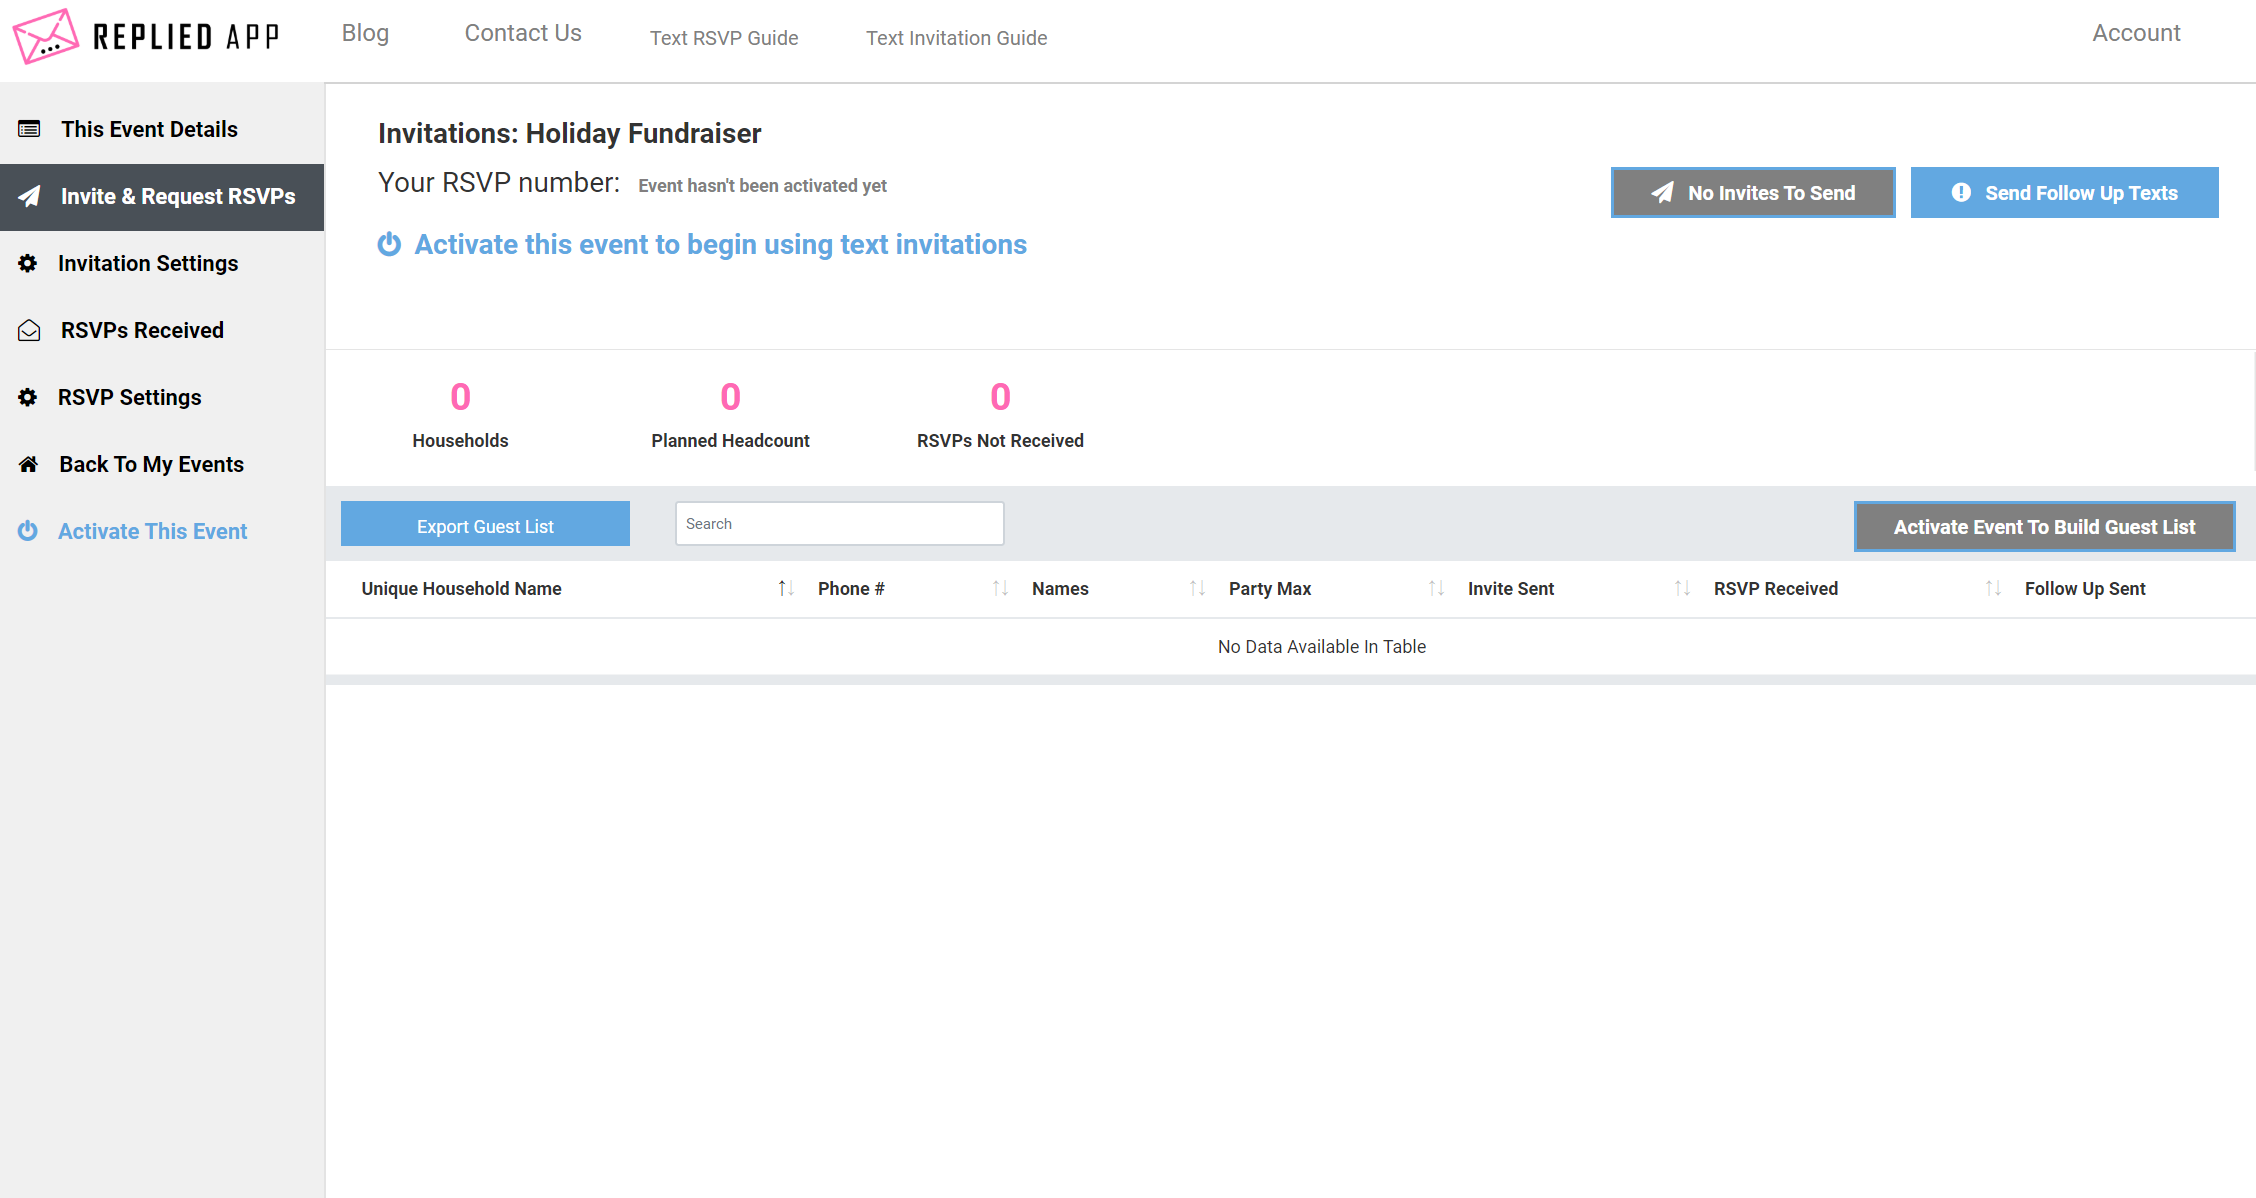Open Invitation Settings panel
2256x1198 pixels.
click(x=148, y=263)
